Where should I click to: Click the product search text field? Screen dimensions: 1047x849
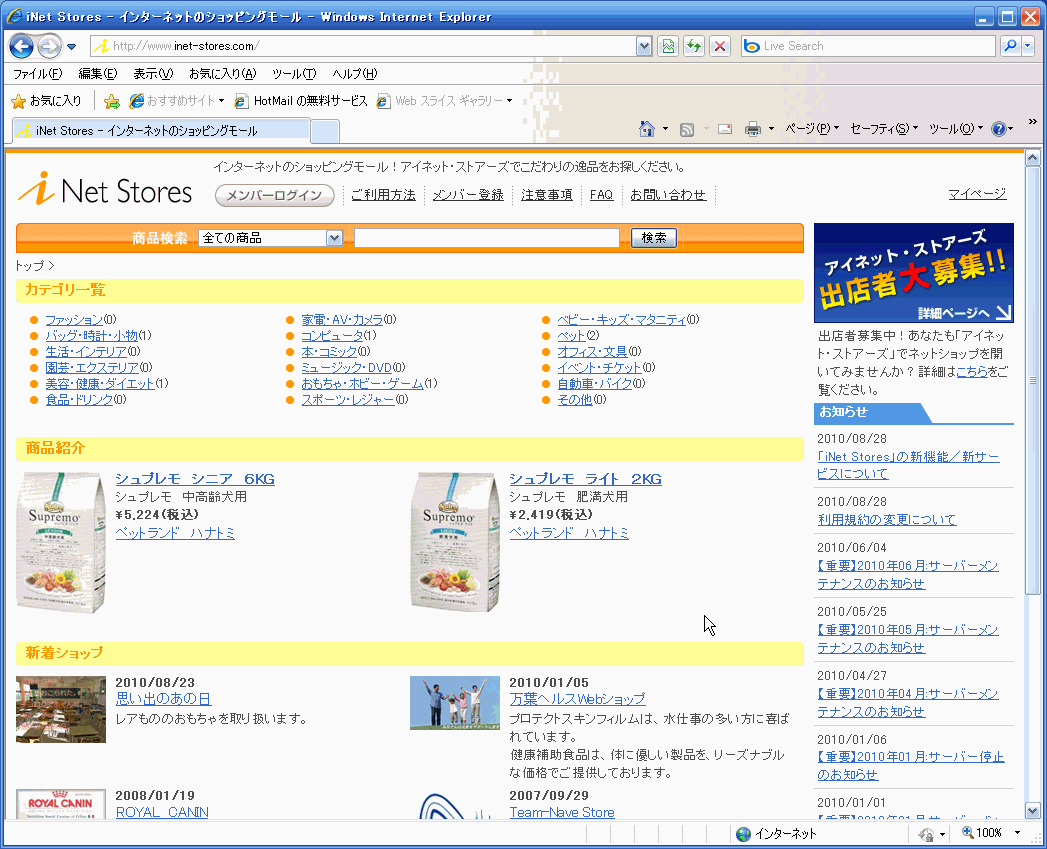click(x=487, y=238)
